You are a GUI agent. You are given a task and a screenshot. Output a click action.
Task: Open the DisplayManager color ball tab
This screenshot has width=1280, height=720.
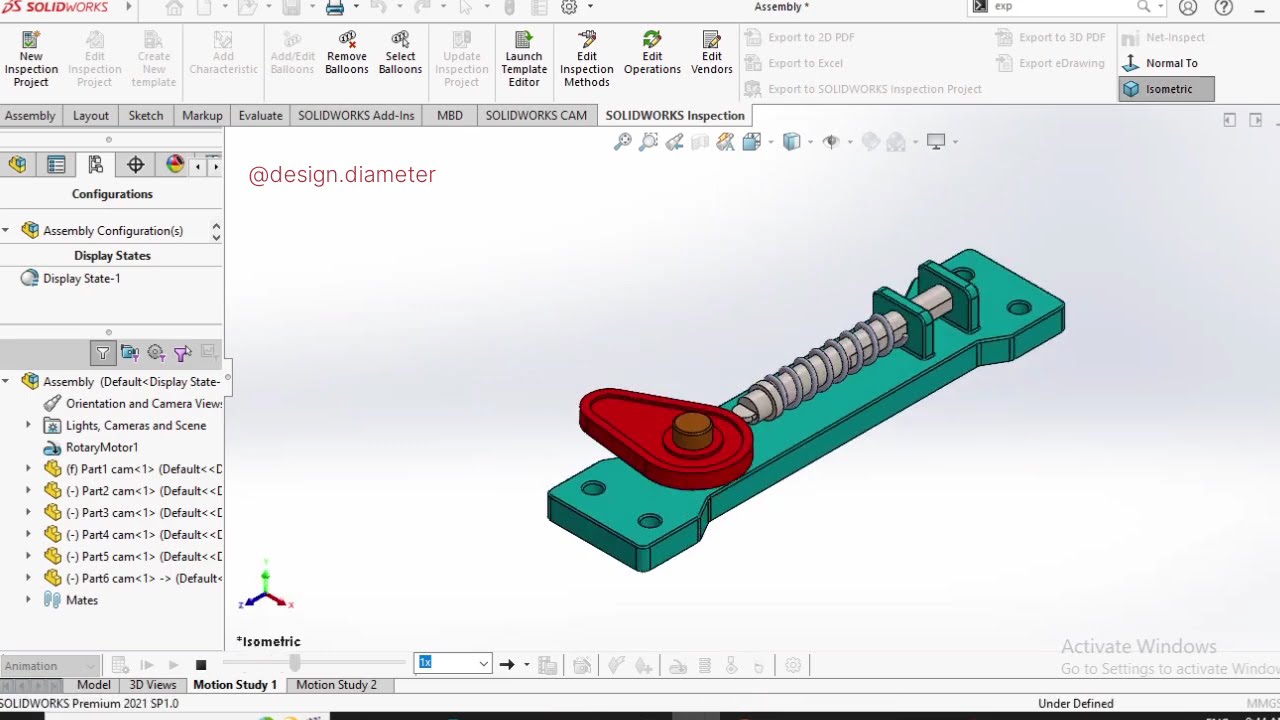click(x=175, y=165)
